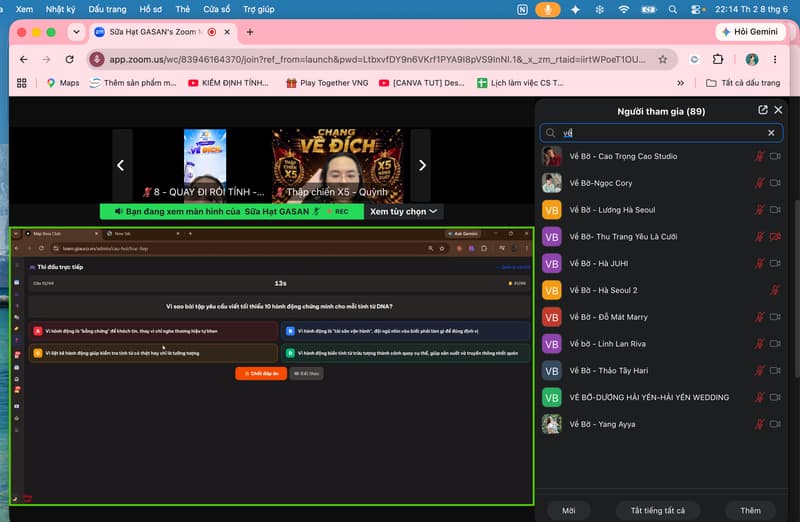Open Control Center icon
800x522 pixels.
pos(697,9)
